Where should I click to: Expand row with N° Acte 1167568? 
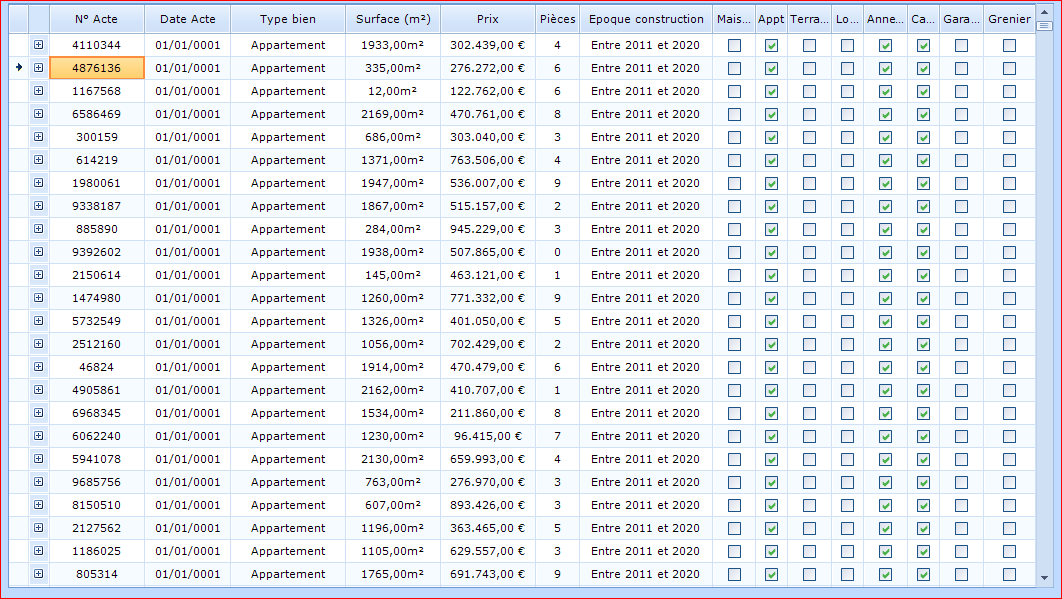click(x=39, y=91)
